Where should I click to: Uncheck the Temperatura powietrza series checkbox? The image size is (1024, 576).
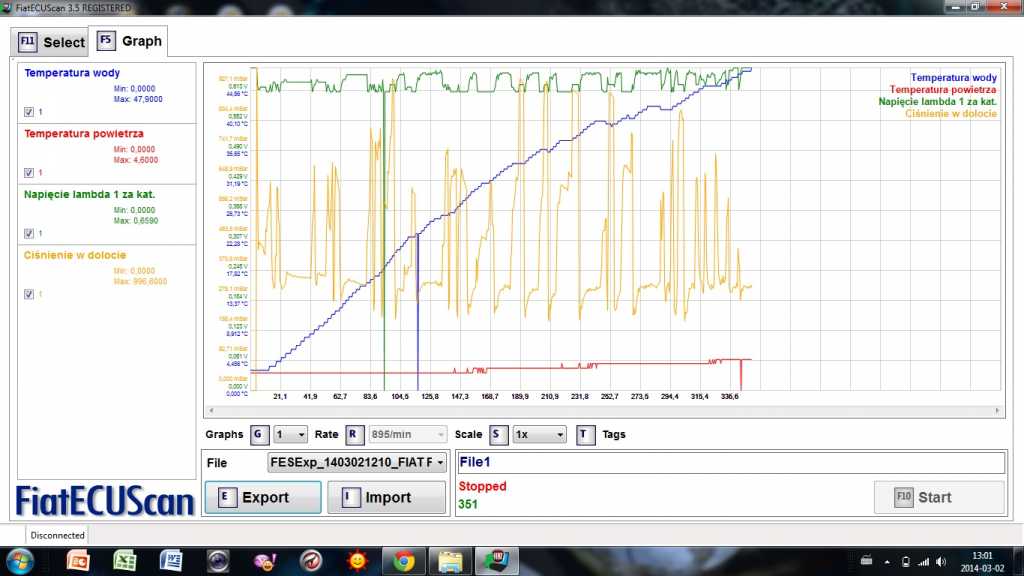coord(29,173)
